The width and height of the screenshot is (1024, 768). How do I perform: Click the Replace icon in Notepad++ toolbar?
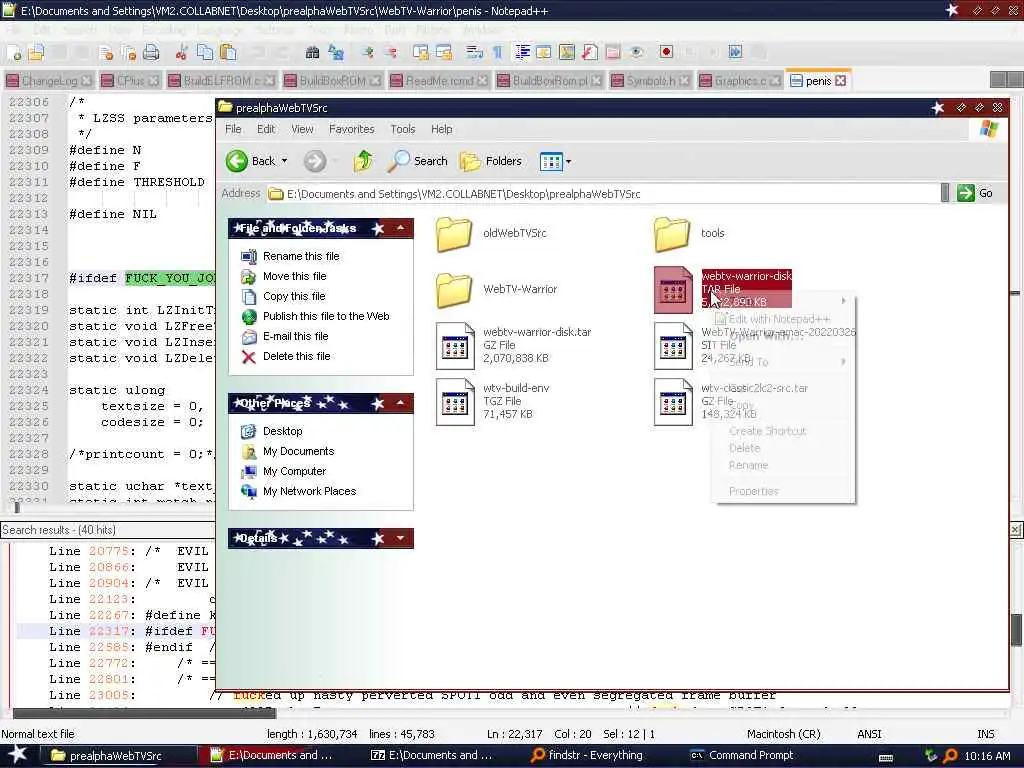point(336,52)
